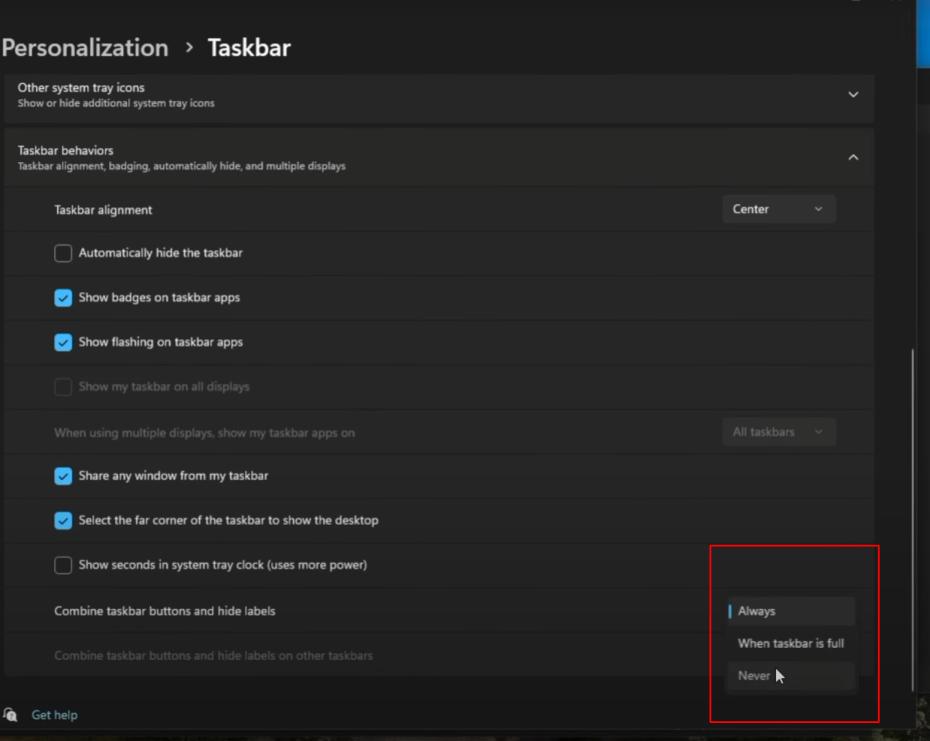Viewport: 930px width, 741px height.
Task: Open the Get help link
Action: coord(54,715)
